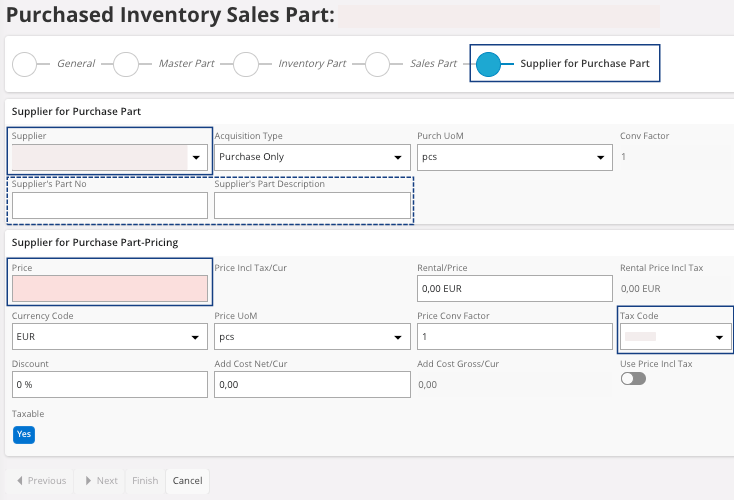734x500 pixels.
Task: Focus the Supplier's Part No field
Action: pyautogui.click(x=110, y=205)
